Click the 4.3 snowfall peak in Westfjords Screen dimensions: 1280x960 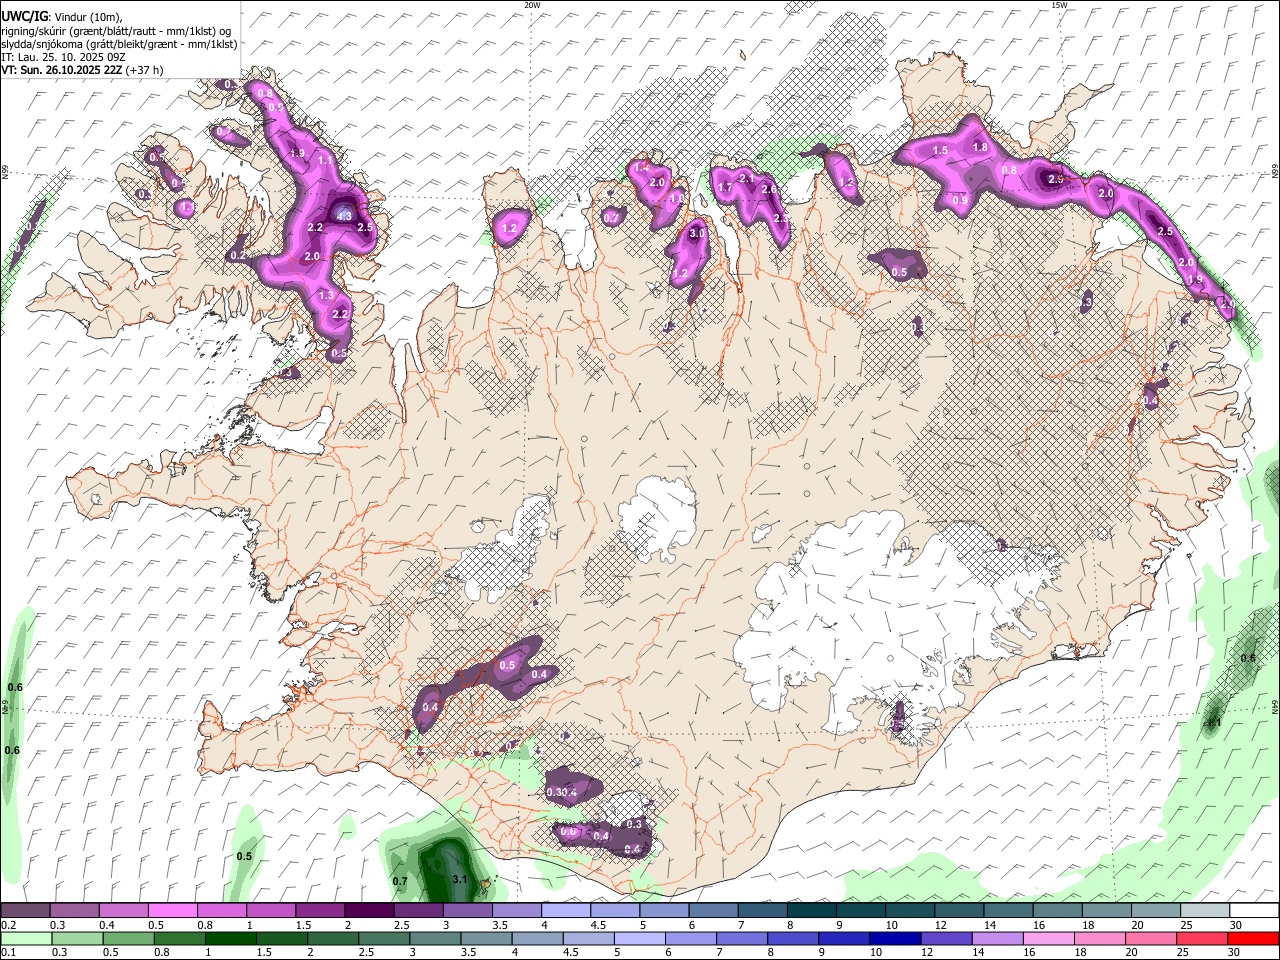coord(344,215)
